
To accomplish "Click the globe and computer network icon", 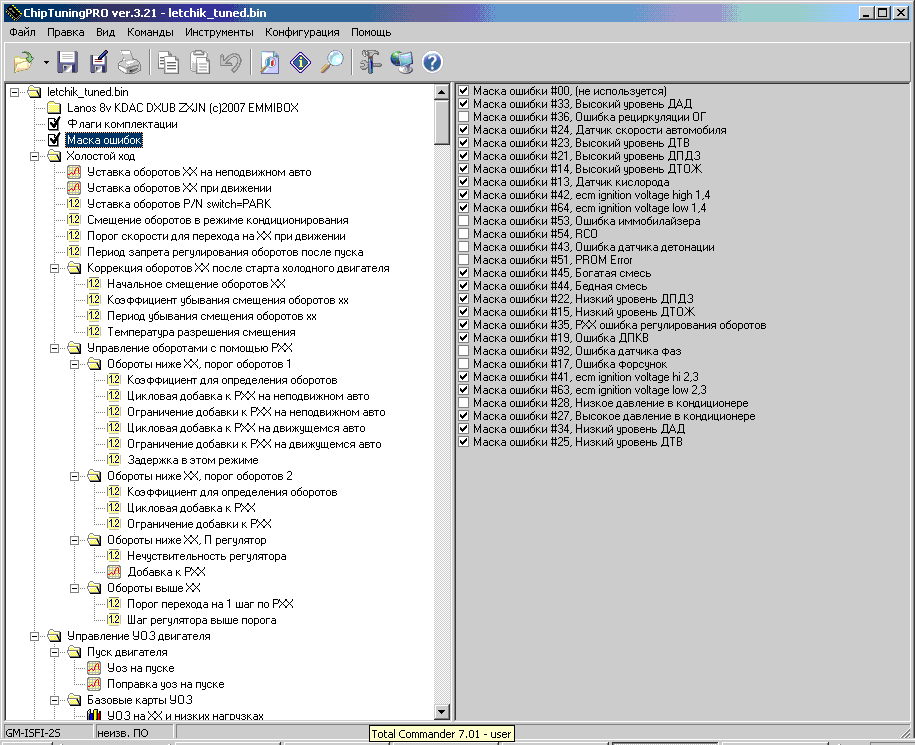I will (402, 63).
